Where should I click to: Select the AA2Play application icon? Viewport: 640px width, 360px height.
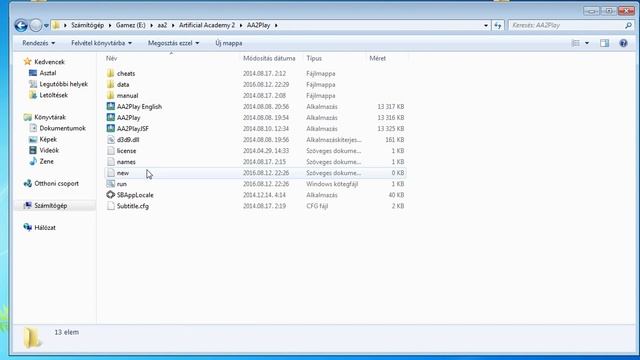point(111,117)
